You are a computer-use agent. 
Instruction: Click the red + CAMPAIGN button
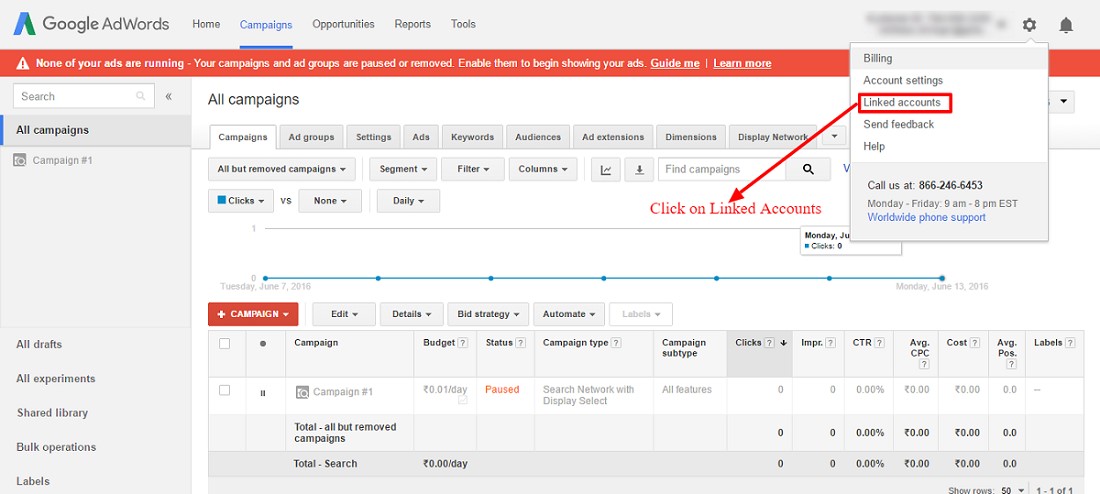[253, 314]
